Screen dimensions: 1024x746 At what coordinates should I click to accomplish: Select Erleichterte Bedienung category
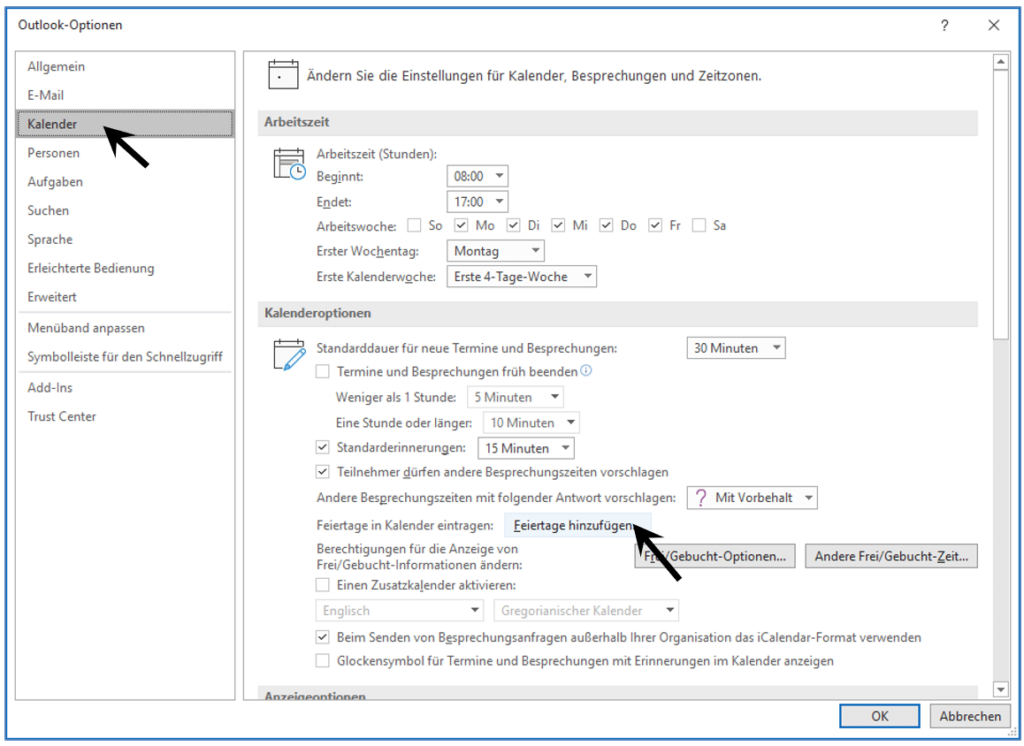pos(125,268)
